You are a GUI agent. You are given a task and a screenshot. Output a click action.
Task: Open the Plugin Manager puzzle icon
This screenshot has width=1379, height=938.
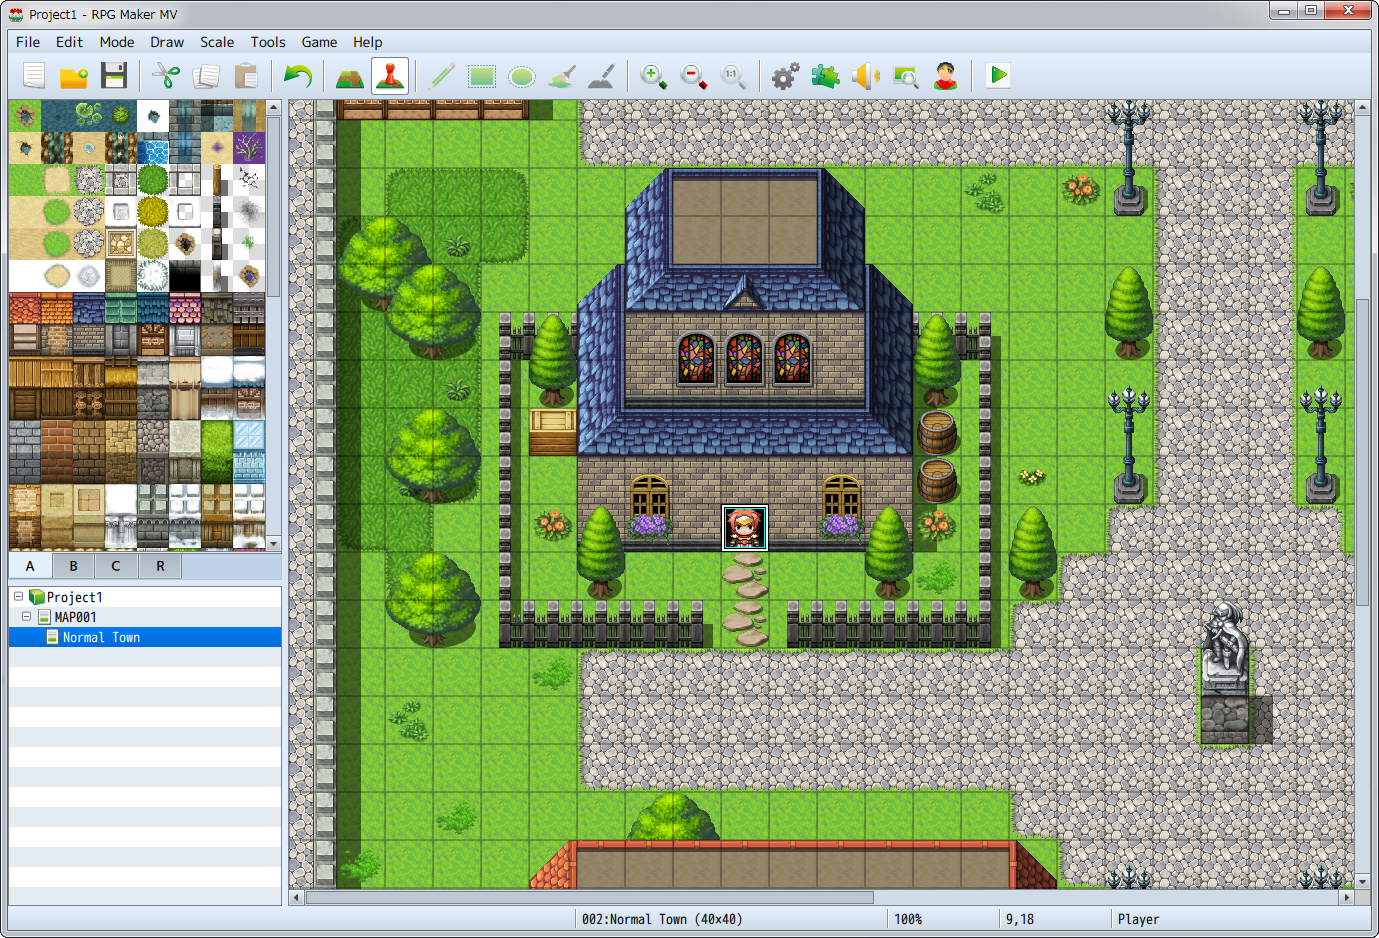(826, 76)
